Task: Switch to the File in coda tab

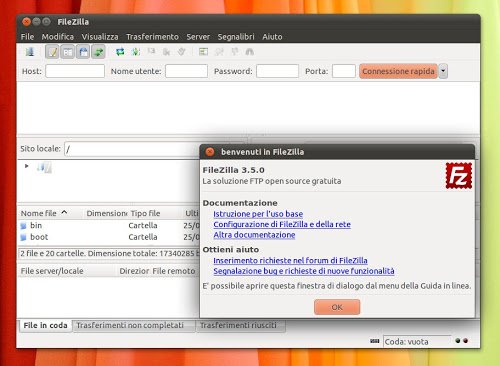Action: [x=45, y=325]
